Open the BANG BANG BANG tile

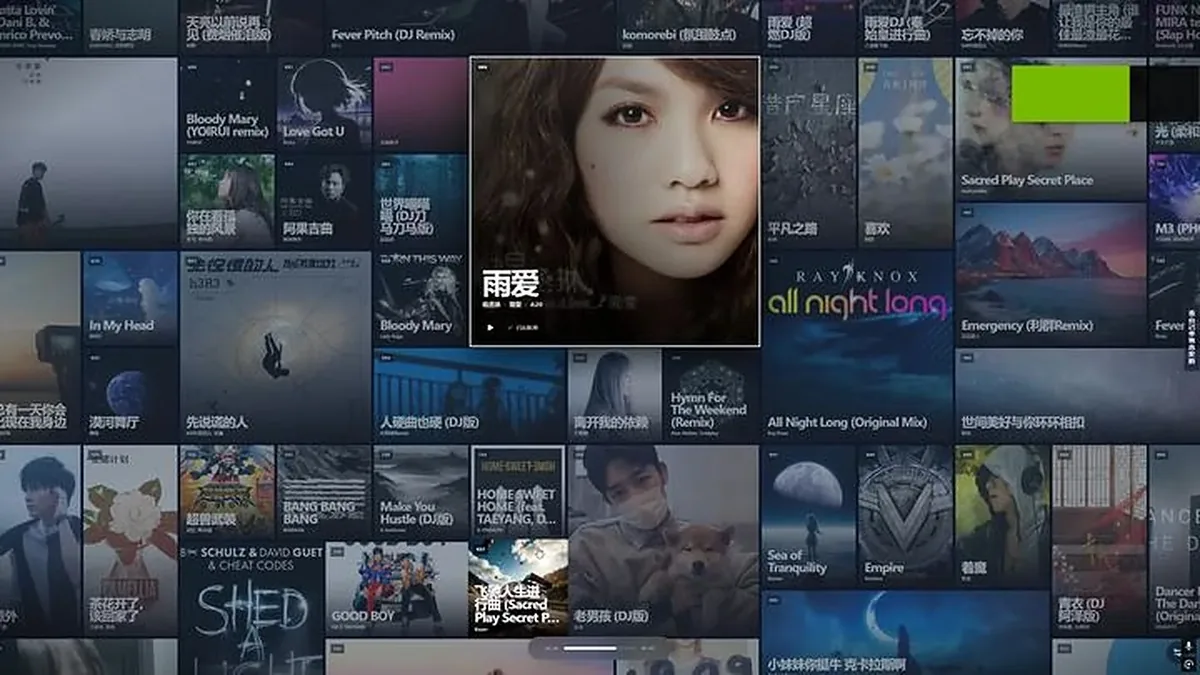coord(324,492)
